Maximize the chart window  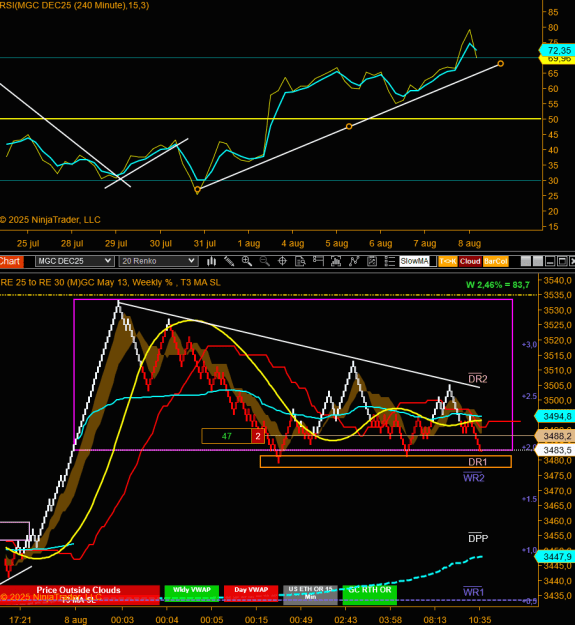pos(562,261)
